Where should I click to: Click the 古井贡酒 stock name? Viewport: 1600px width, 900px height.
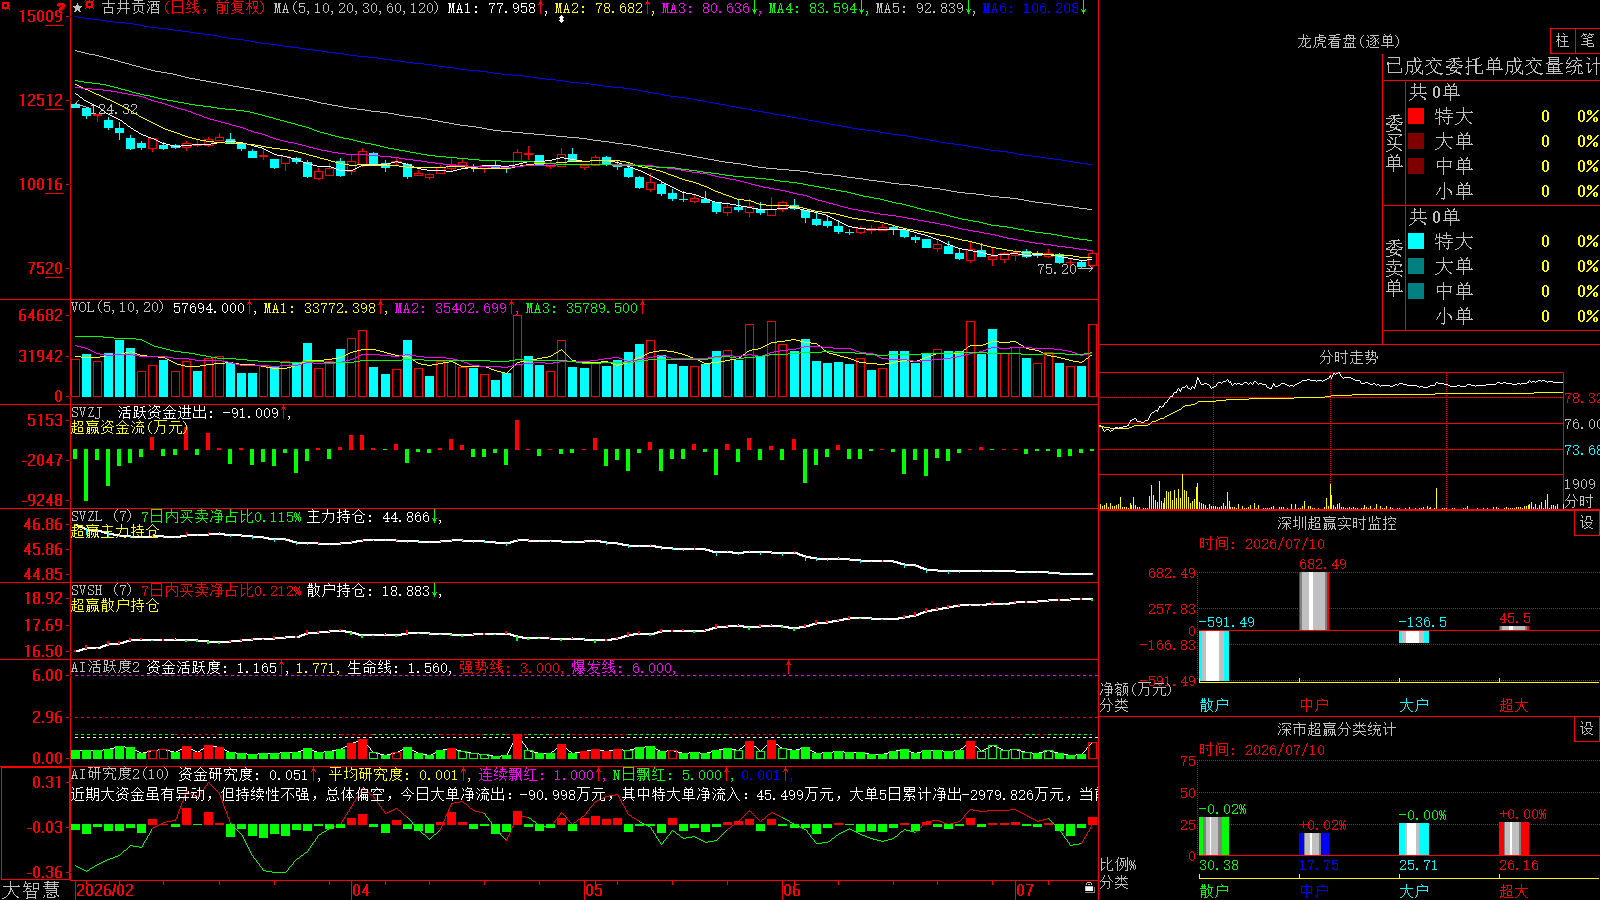[130, 8]
